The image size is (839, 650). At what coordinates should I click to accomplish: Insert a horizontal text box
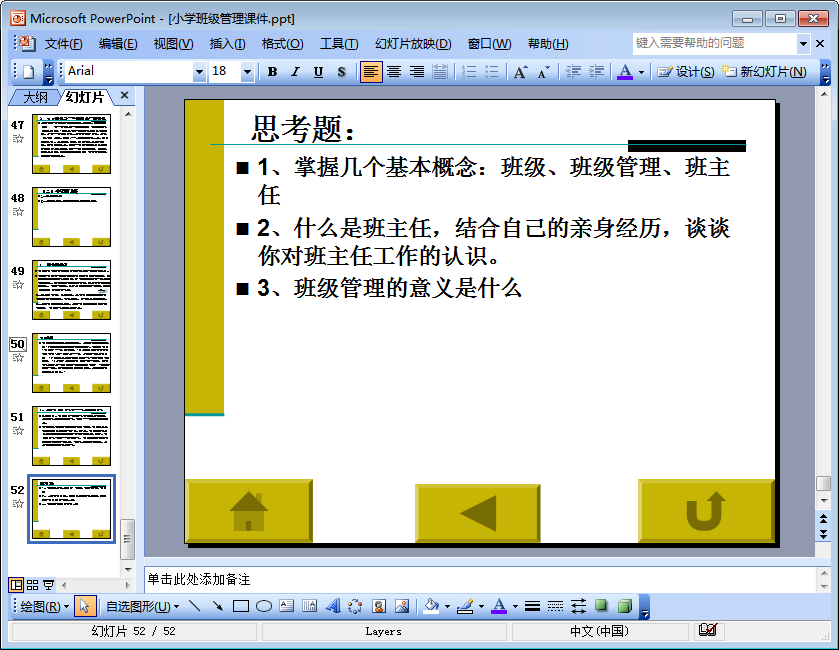[x=287, y=606]
